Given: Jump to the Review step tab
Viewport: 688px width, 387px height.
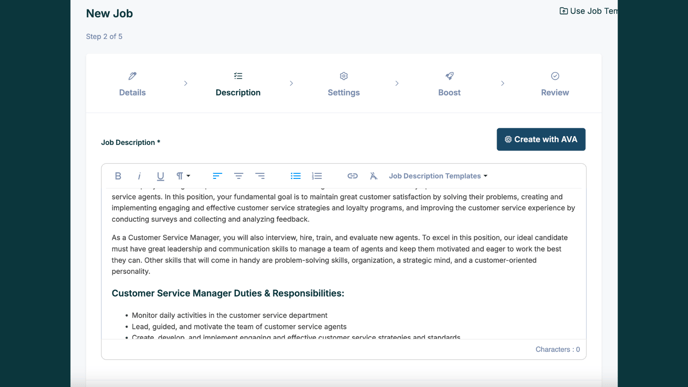Looking at the screenshot, I should click(x=555, y=84).
